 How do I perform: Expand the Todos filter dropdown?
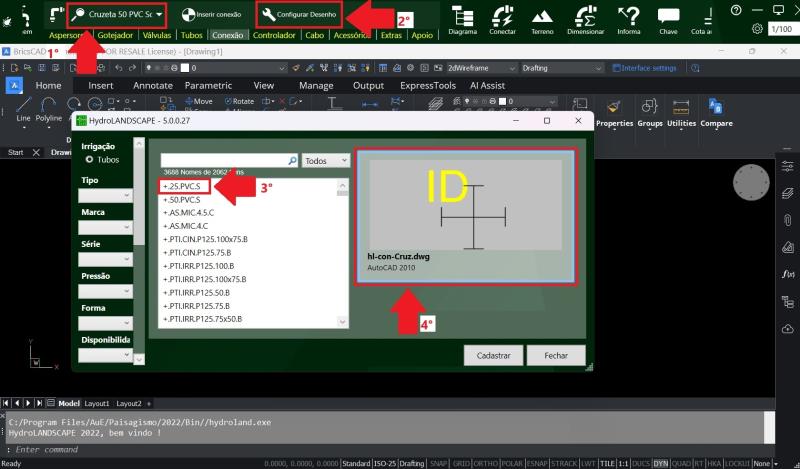(326, 160)
